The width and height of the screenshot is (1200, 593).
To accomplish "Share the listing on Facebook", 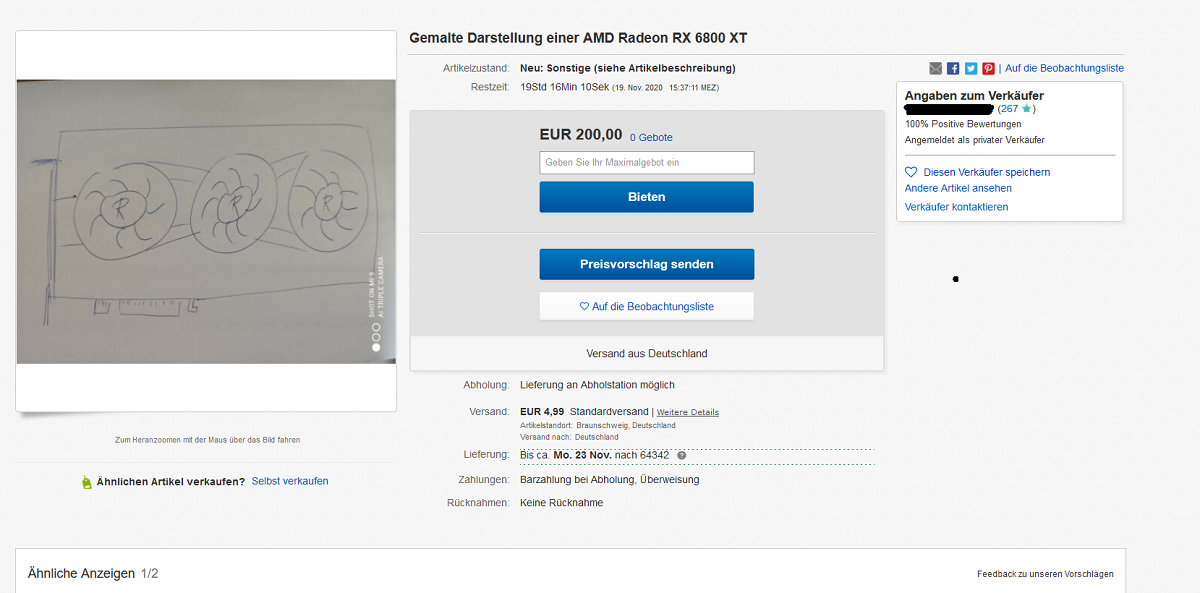I will [953, 68].
